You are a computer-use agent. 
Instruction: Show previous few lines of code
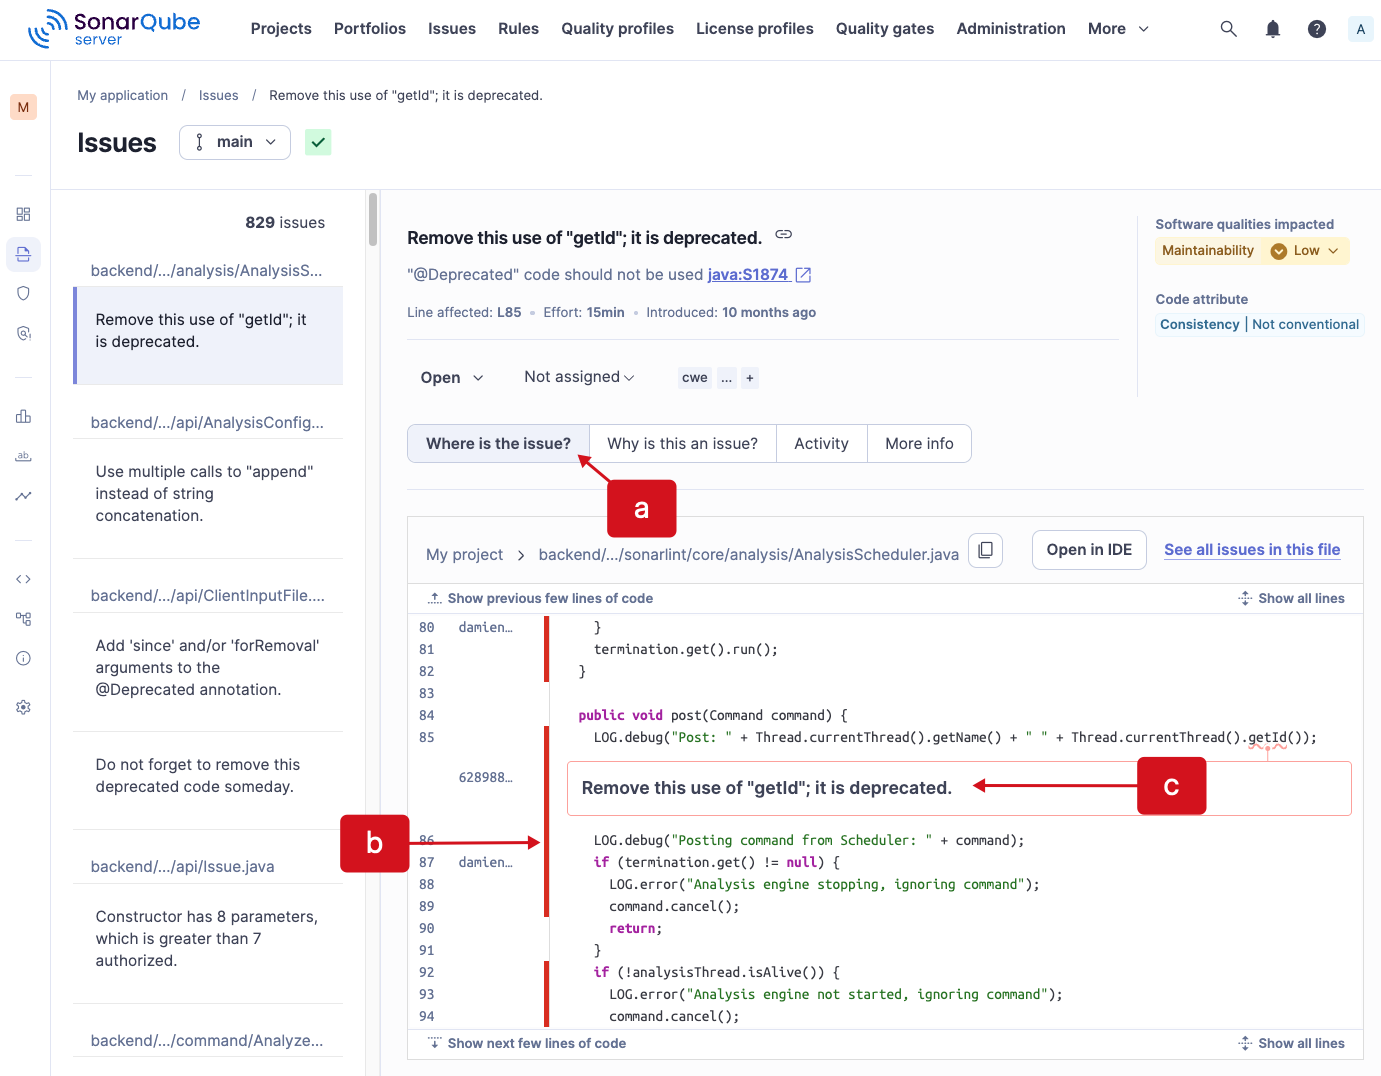(x=540, y=598)
